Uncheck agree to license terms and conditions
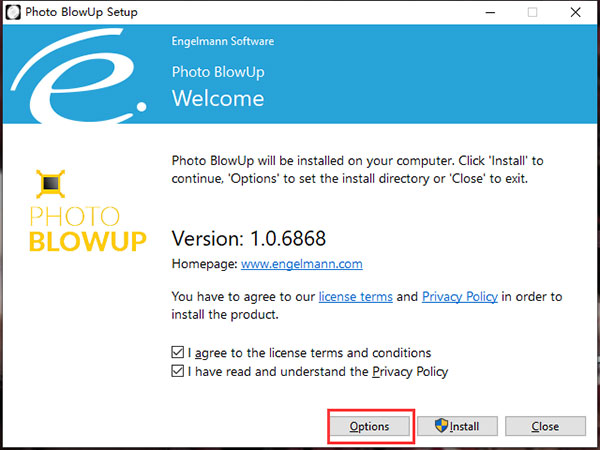 178,353
